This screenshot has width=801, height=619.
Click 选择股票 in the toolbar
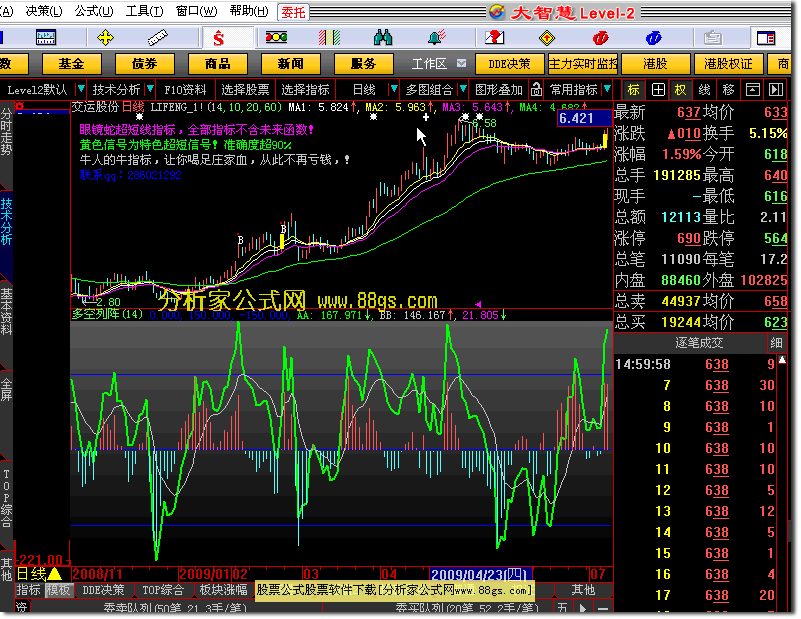245,90
